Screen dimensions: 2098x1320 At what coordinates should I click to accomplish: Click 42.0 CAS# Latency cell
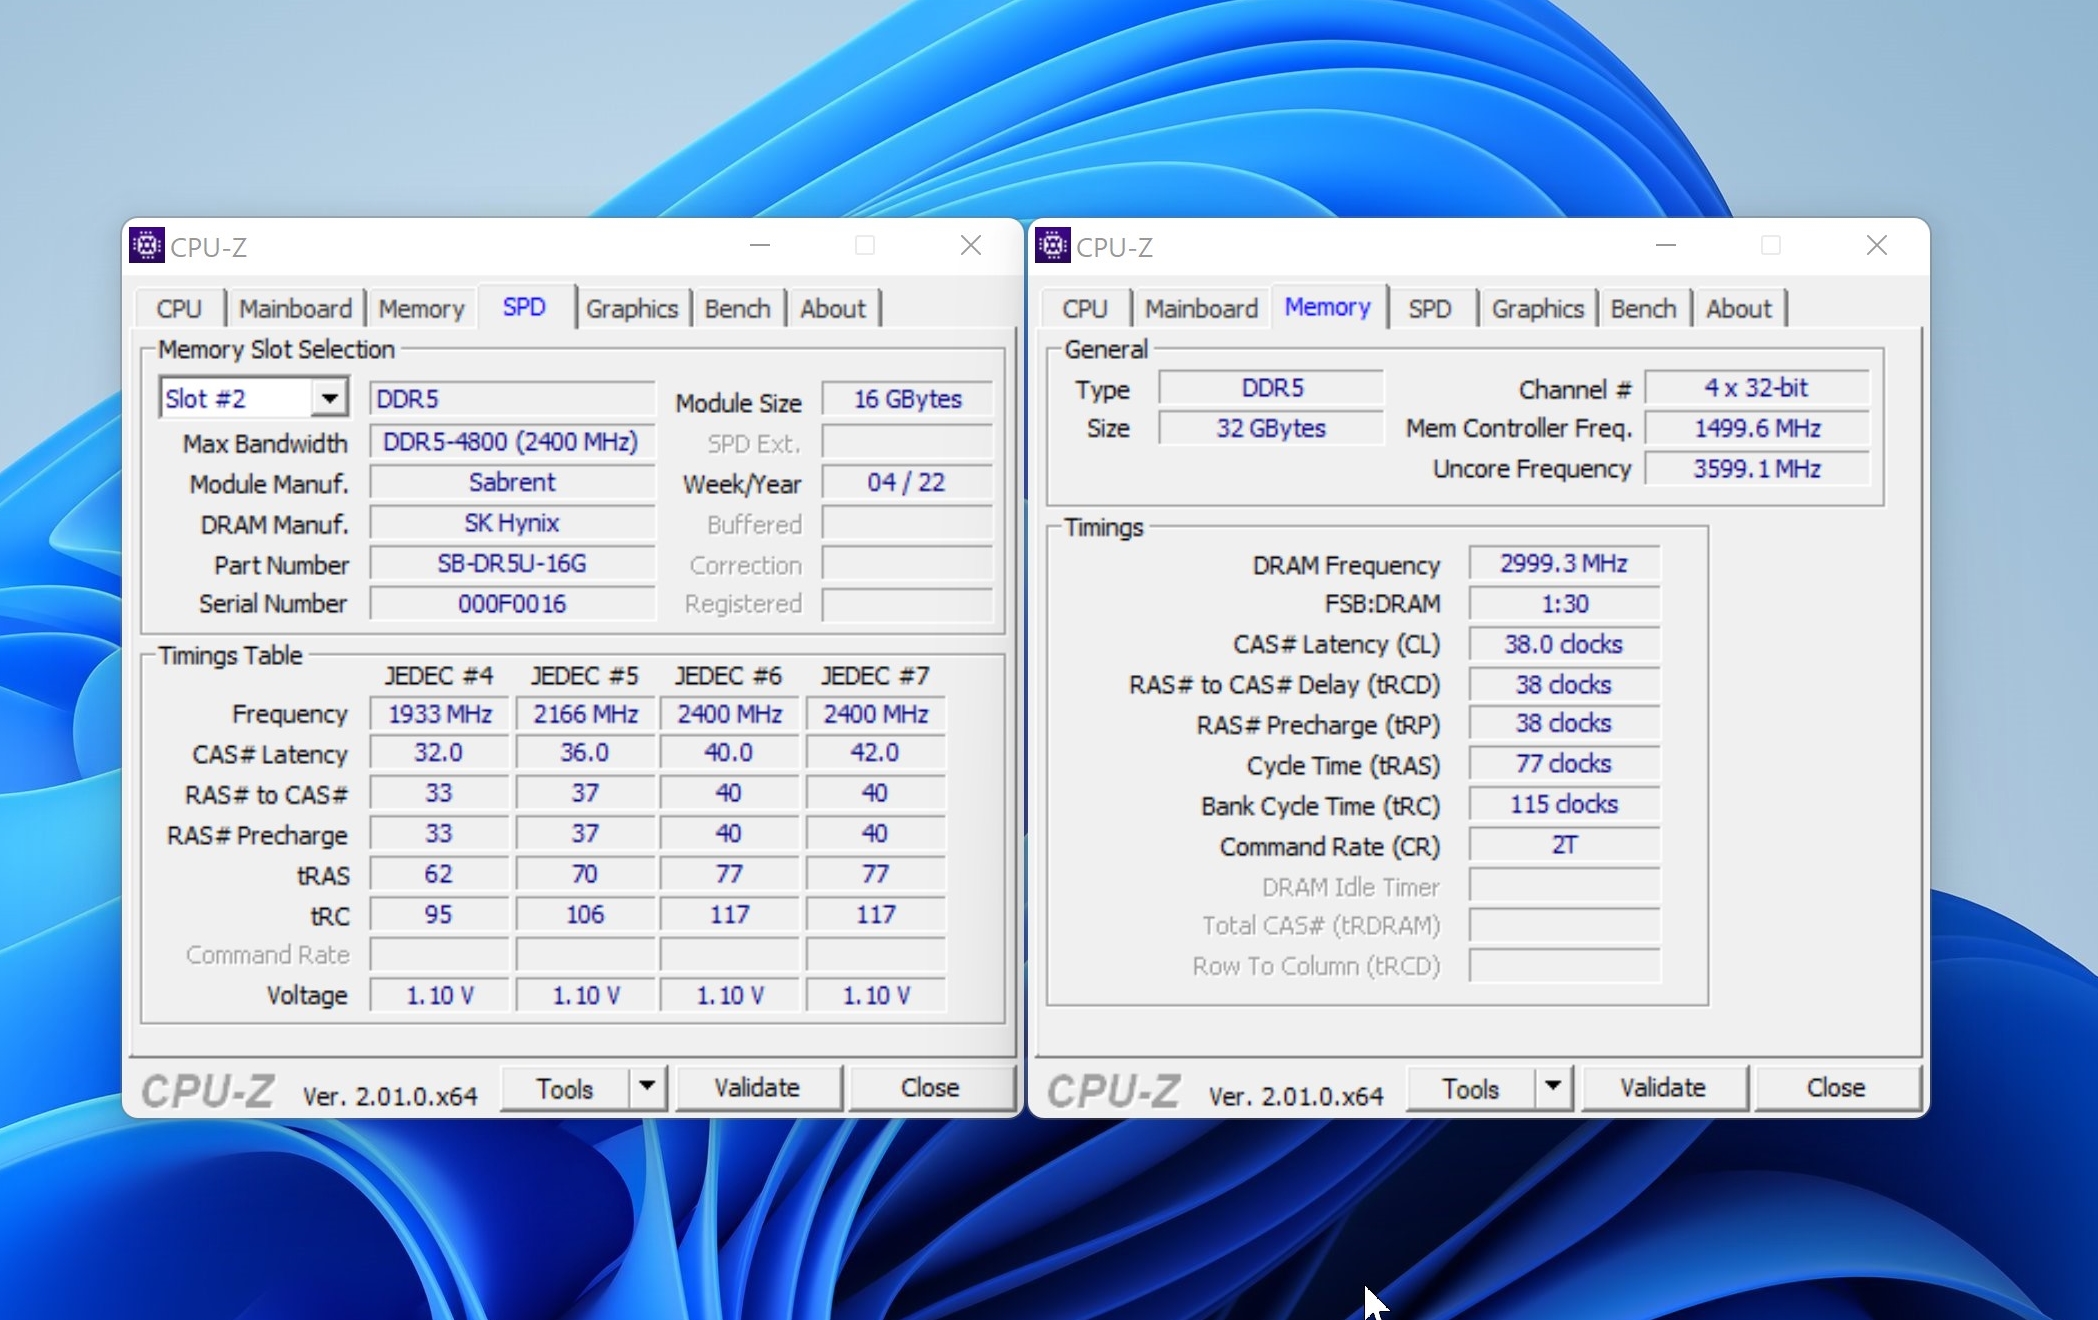point(876,753)
